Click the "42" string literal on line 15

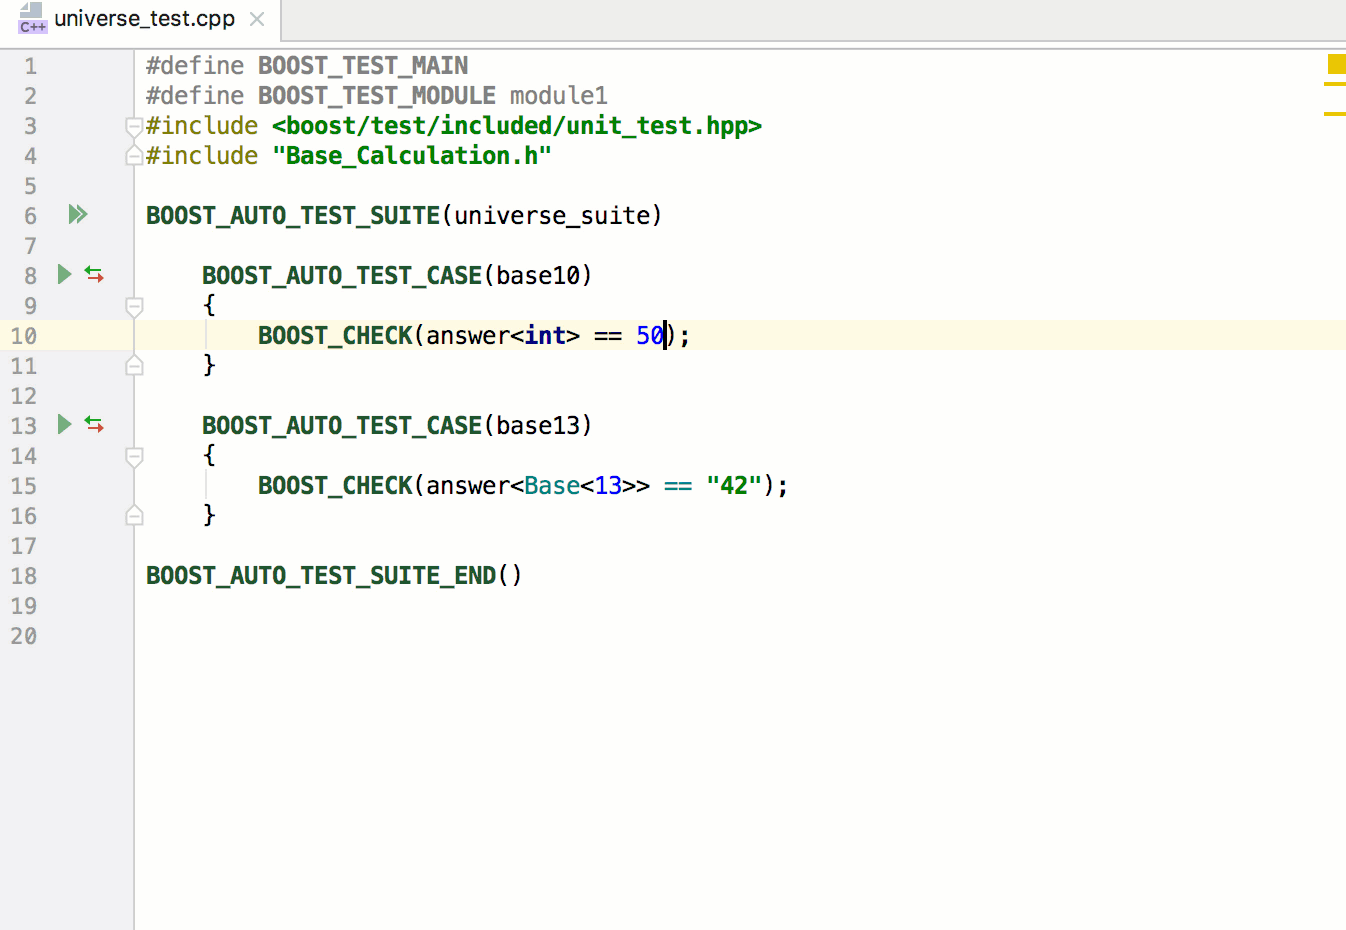click(x=734, y=486)
